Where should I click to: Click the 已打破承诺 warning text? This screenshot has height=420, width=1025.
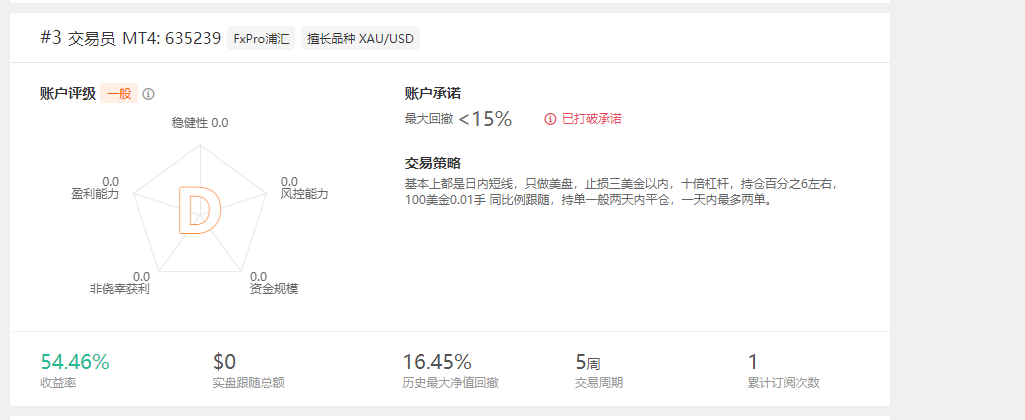pyautogui.click(x=592, y=119)
